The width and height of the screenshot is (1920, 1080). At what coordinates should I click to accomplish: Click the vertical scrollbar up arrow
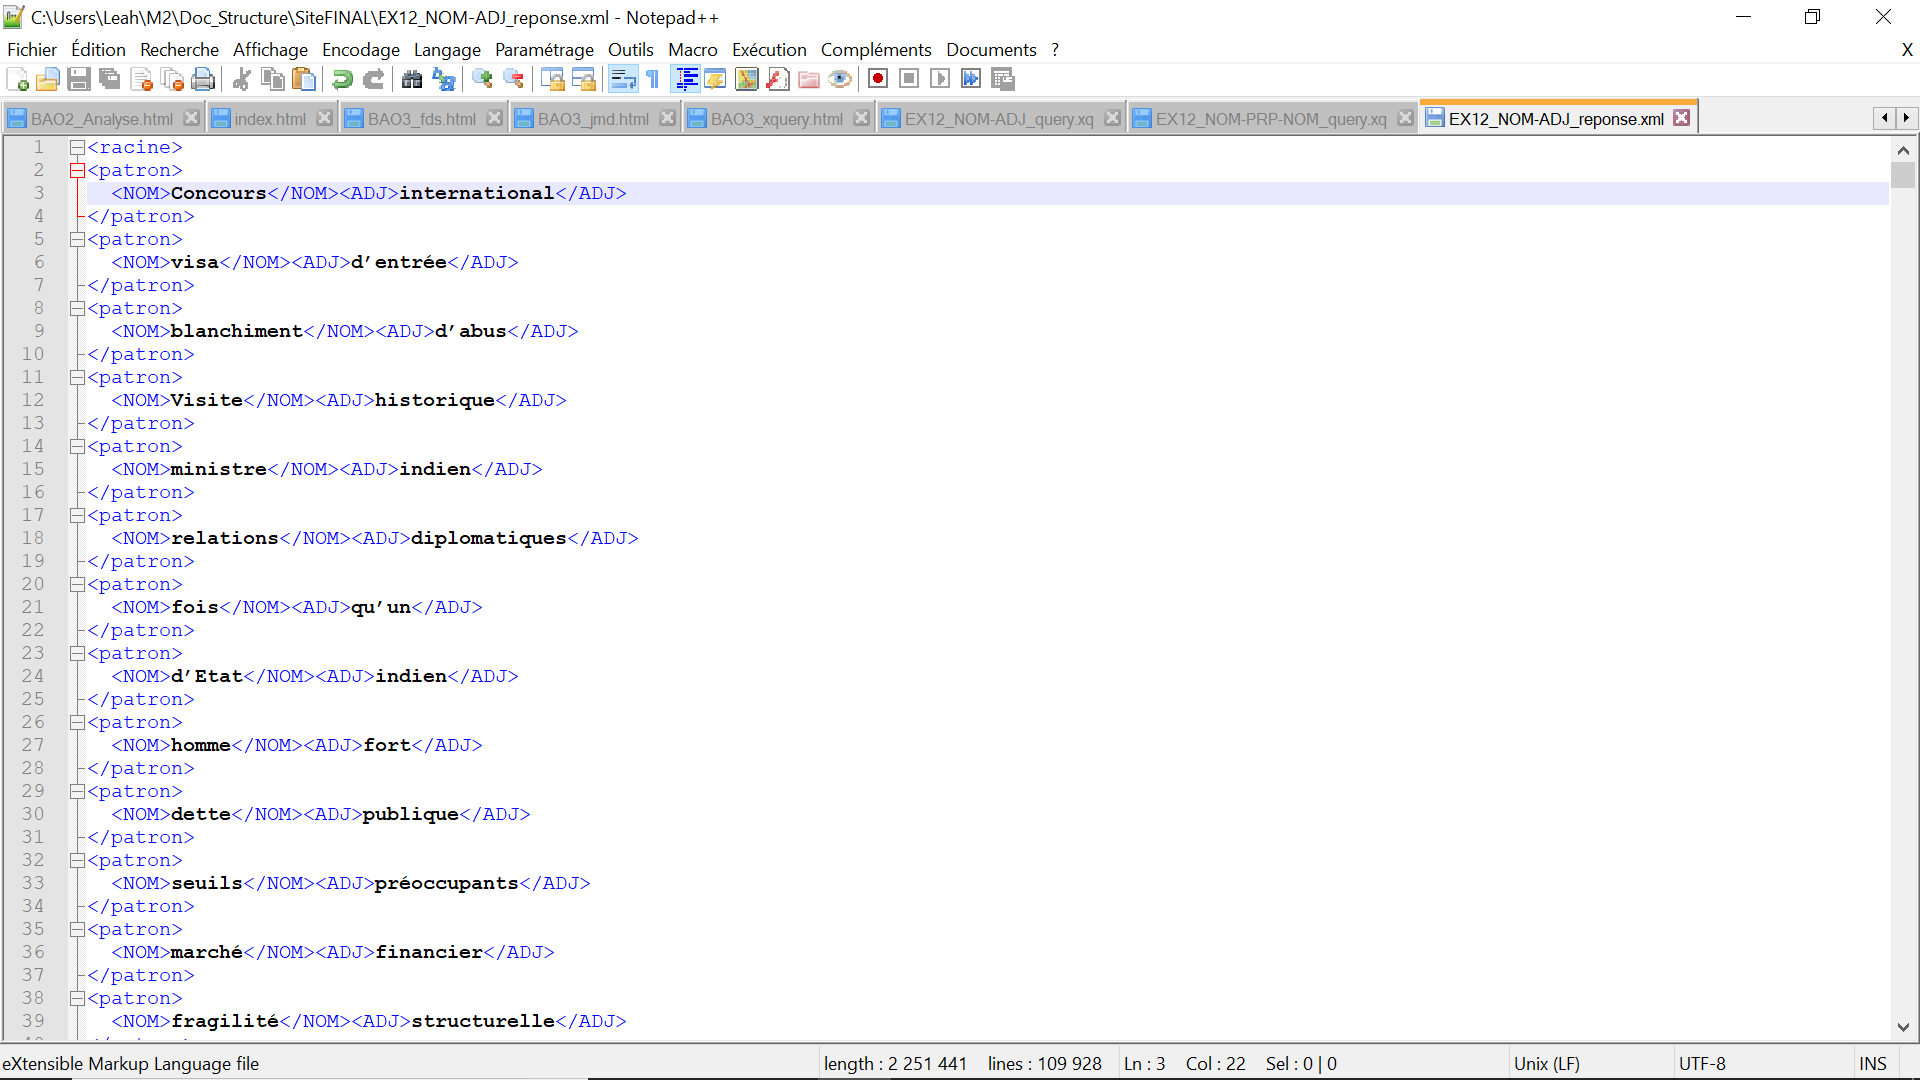pyautogui.click(x=1903, y=150)
